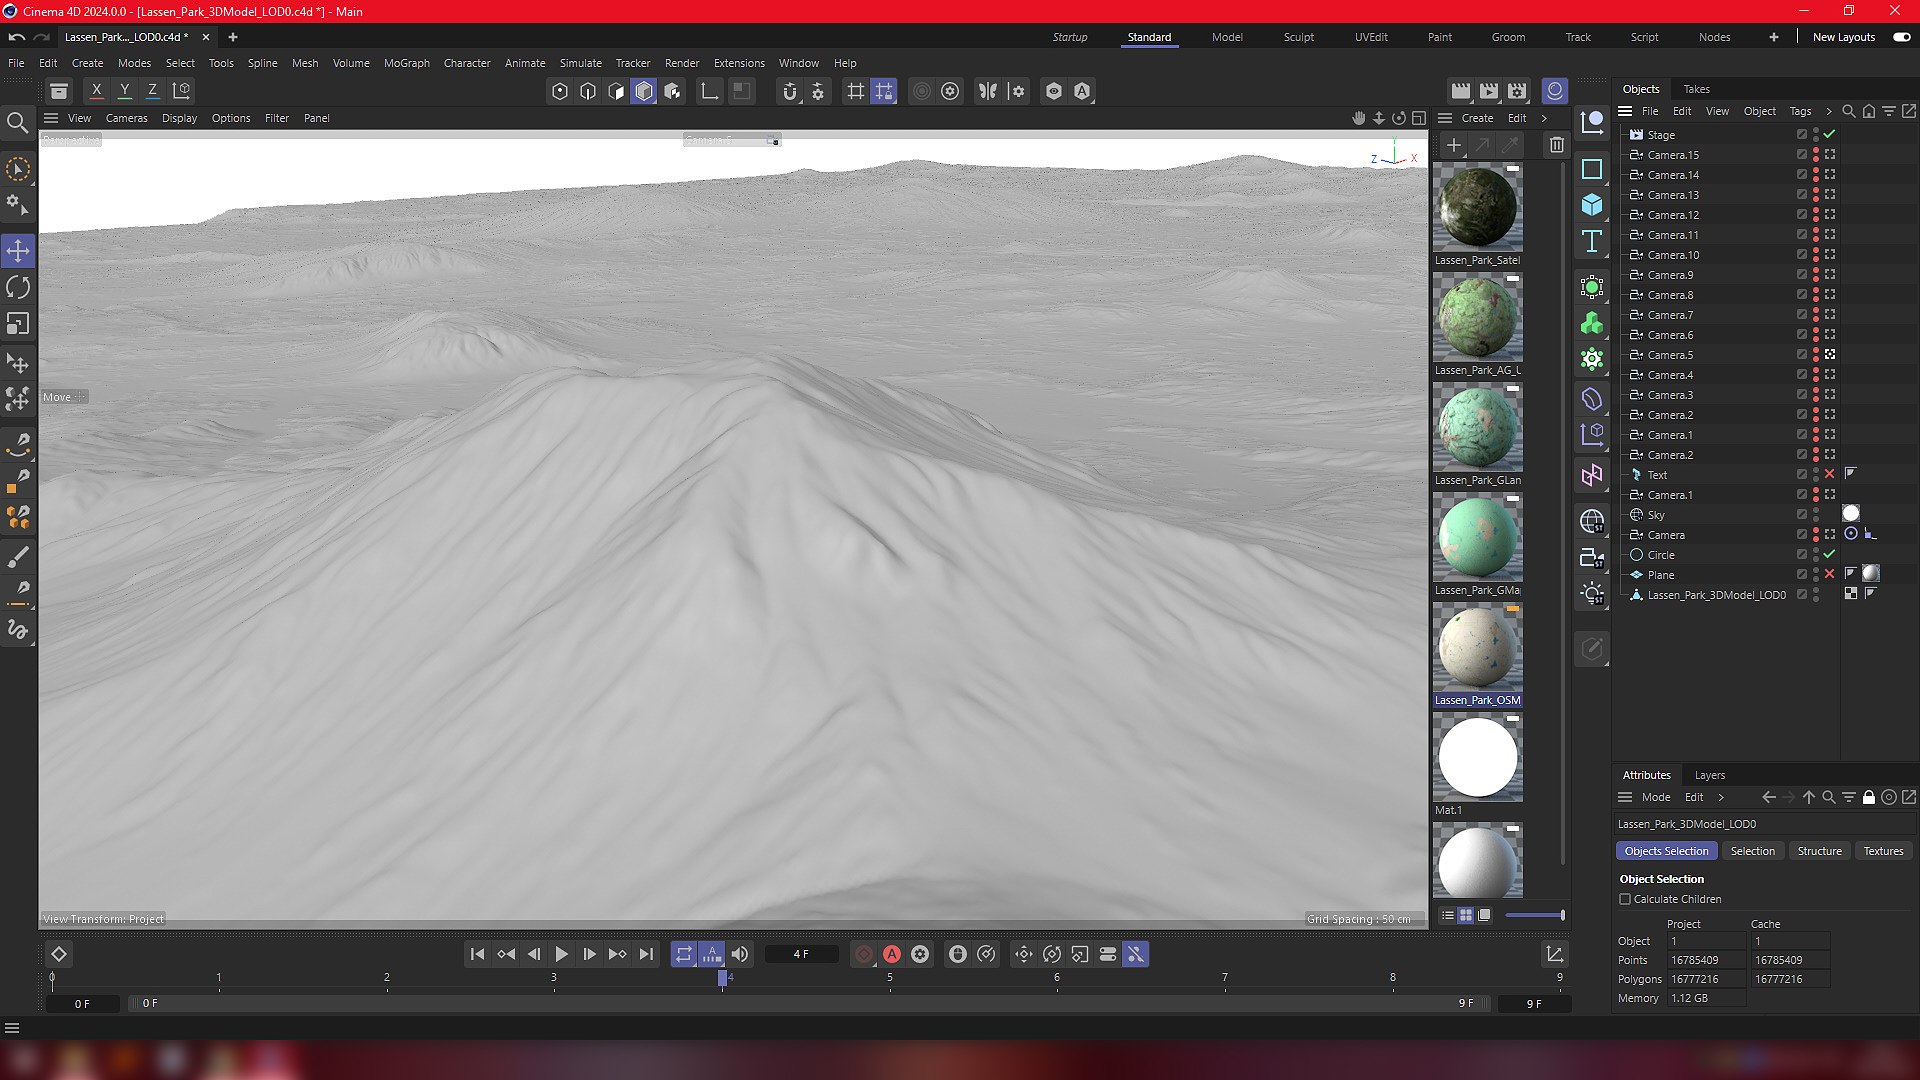Click the Objects Selection button

(1666, 851)
